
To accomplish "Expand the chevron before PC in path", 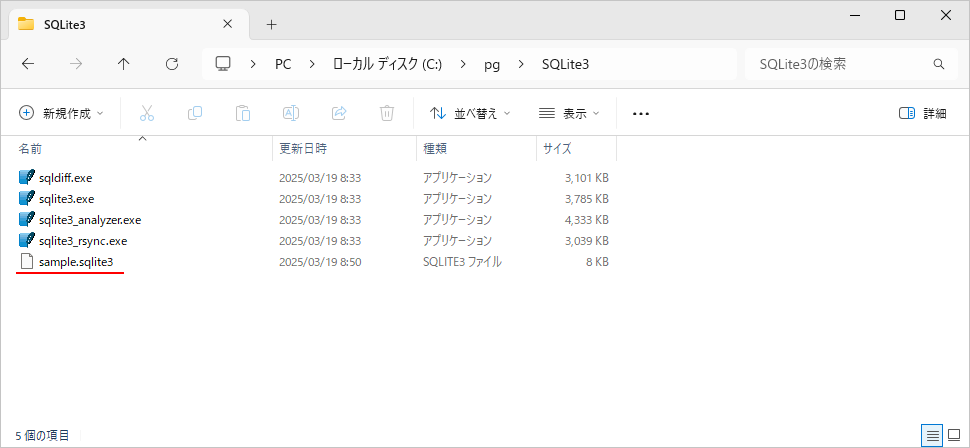I will (x=253, y=64).
